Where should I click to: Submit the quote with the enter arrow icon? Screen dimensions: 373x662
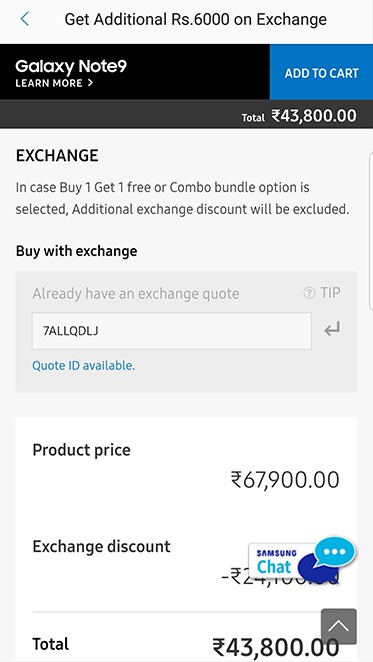point(332,329)
